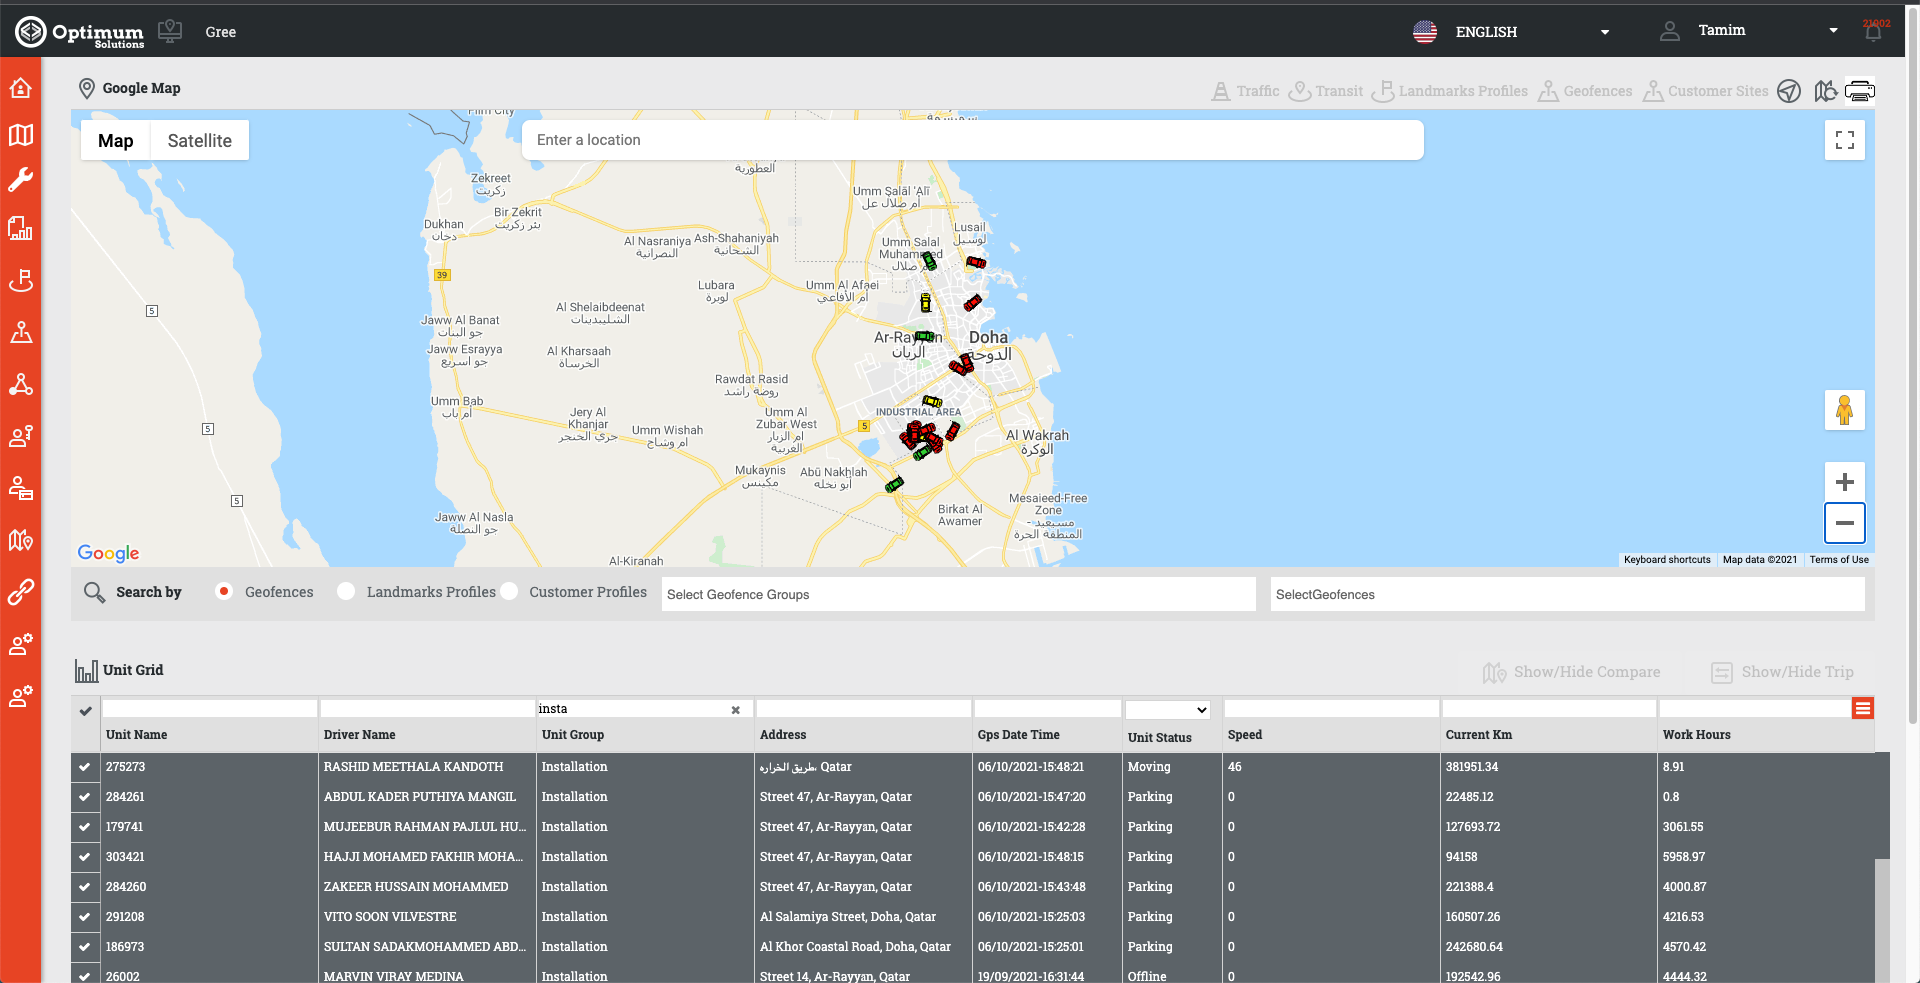This screenshot has height=983, width=1920.
Task: Open the customer sites pin sidebar icon
Action: point(21,332)
